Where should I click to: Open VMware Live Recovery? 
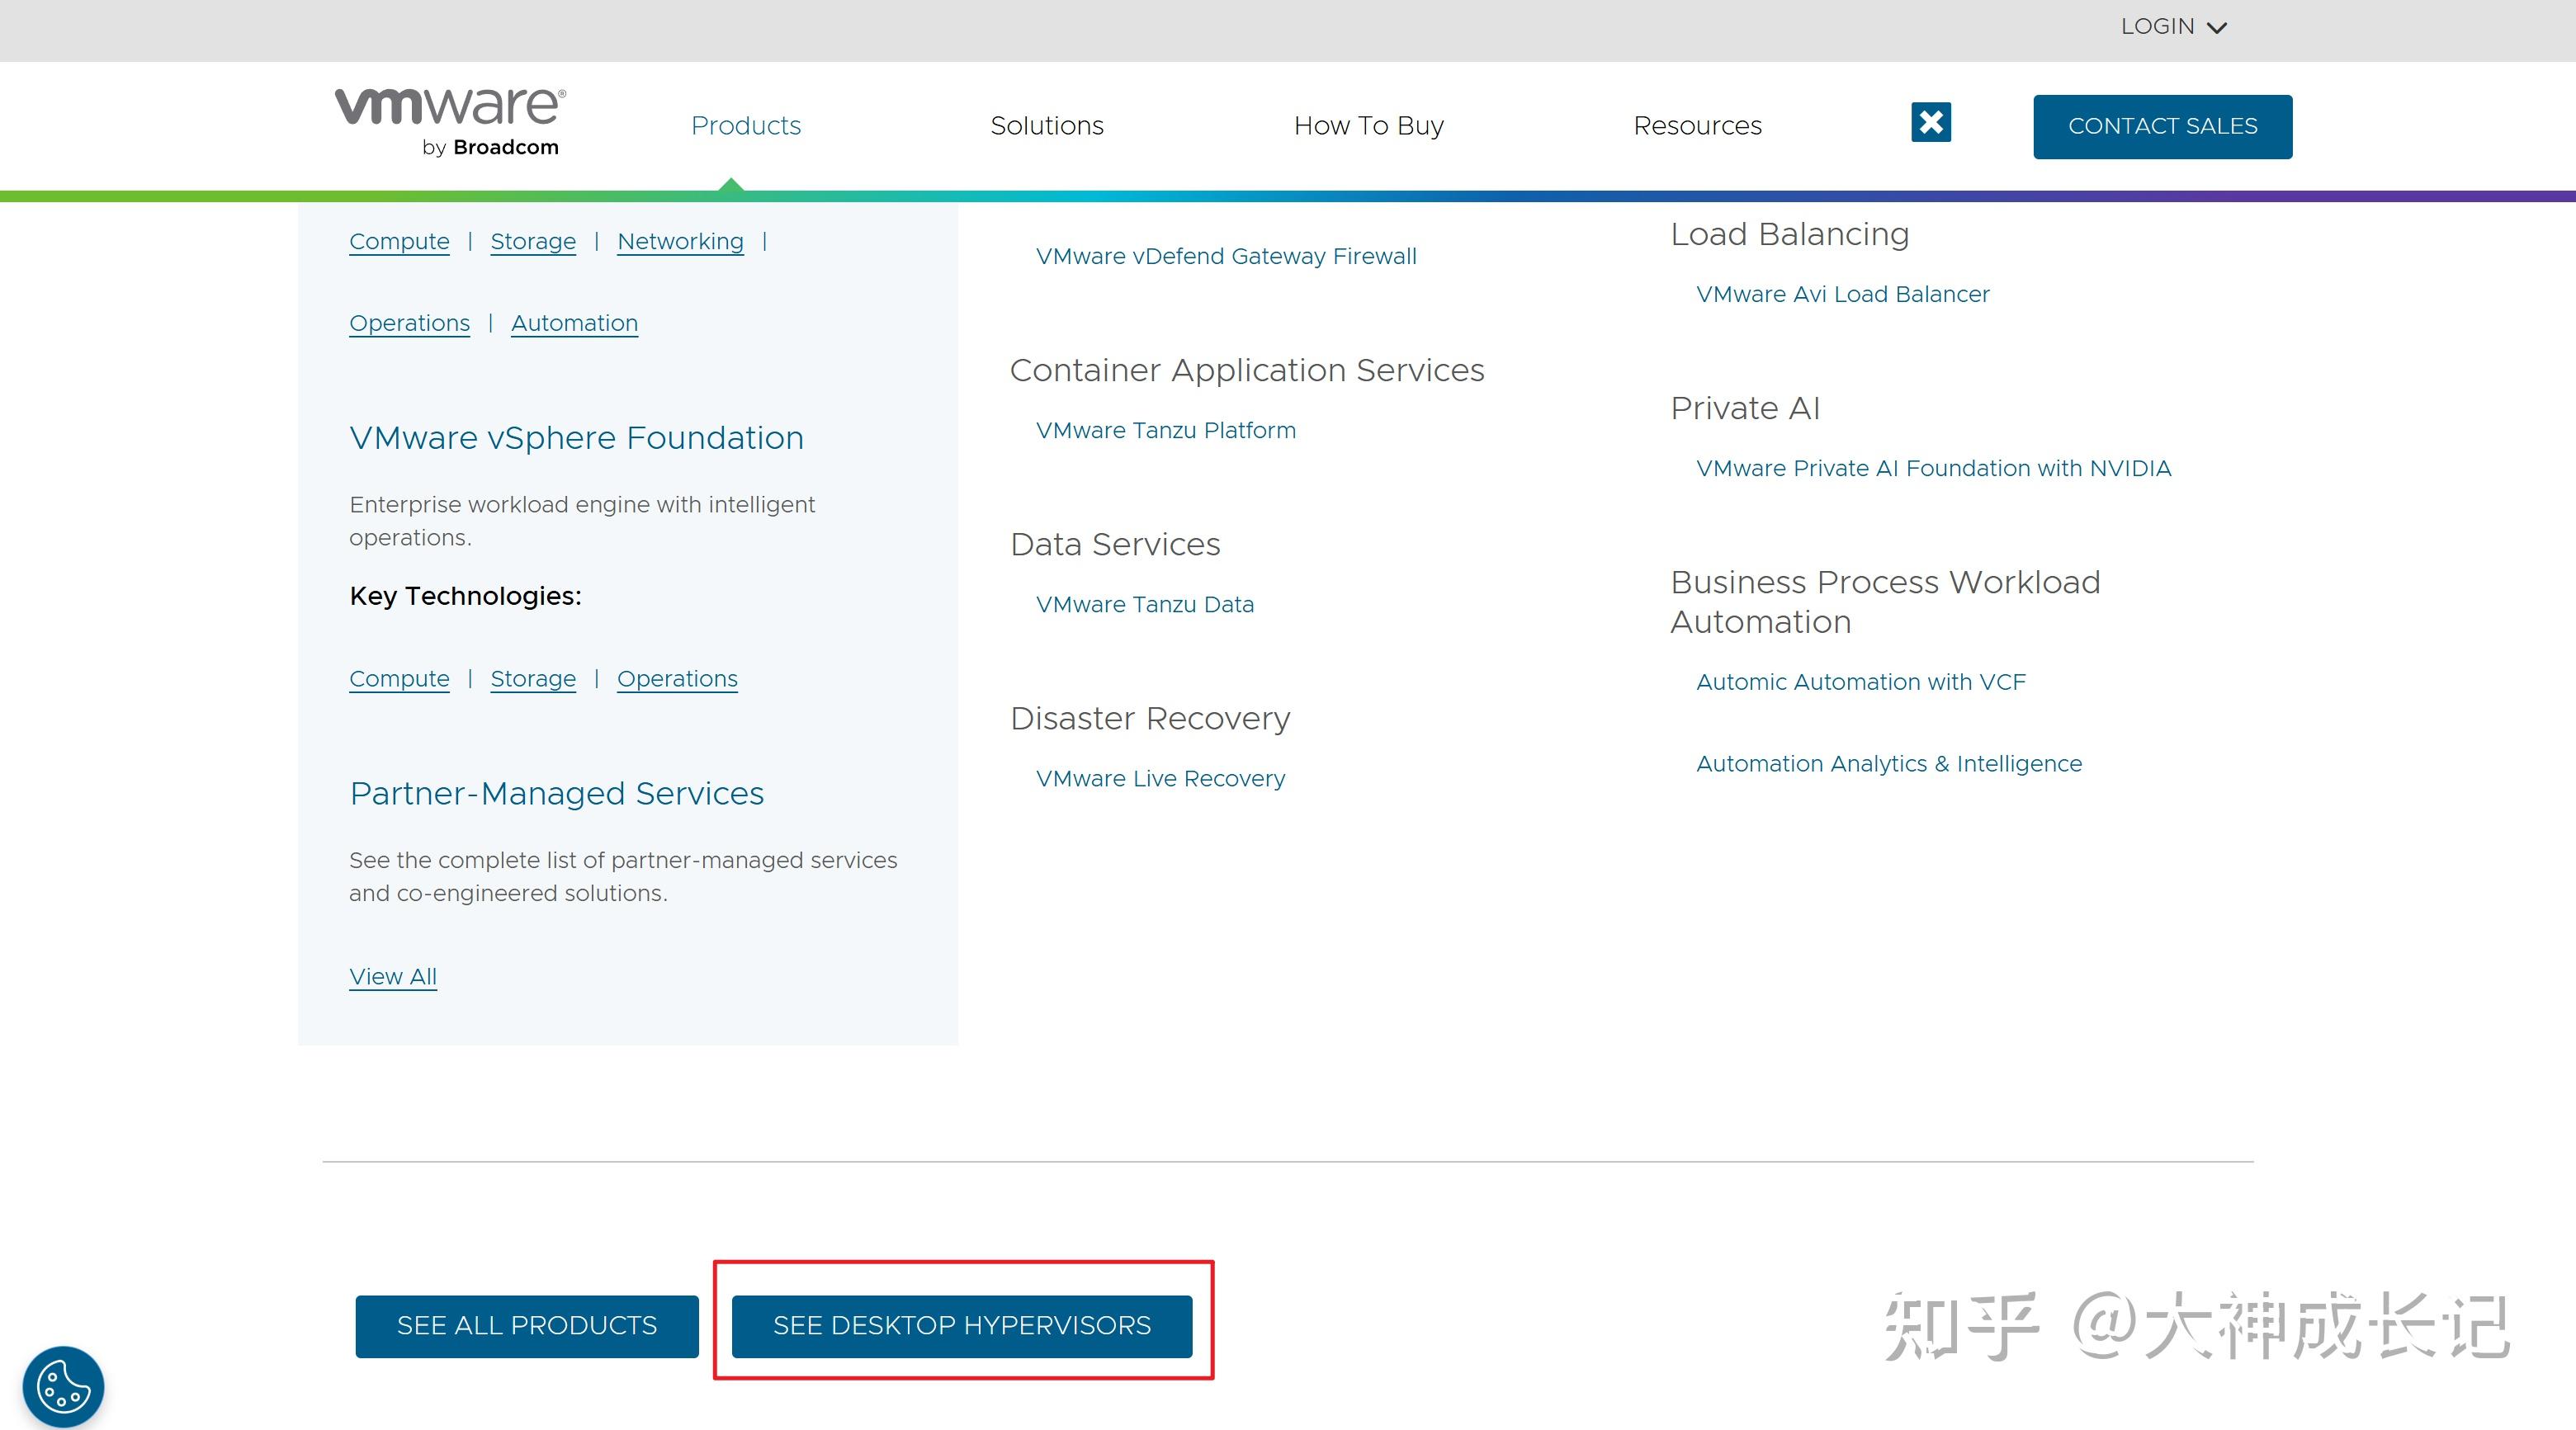(x=1160, y=778)
